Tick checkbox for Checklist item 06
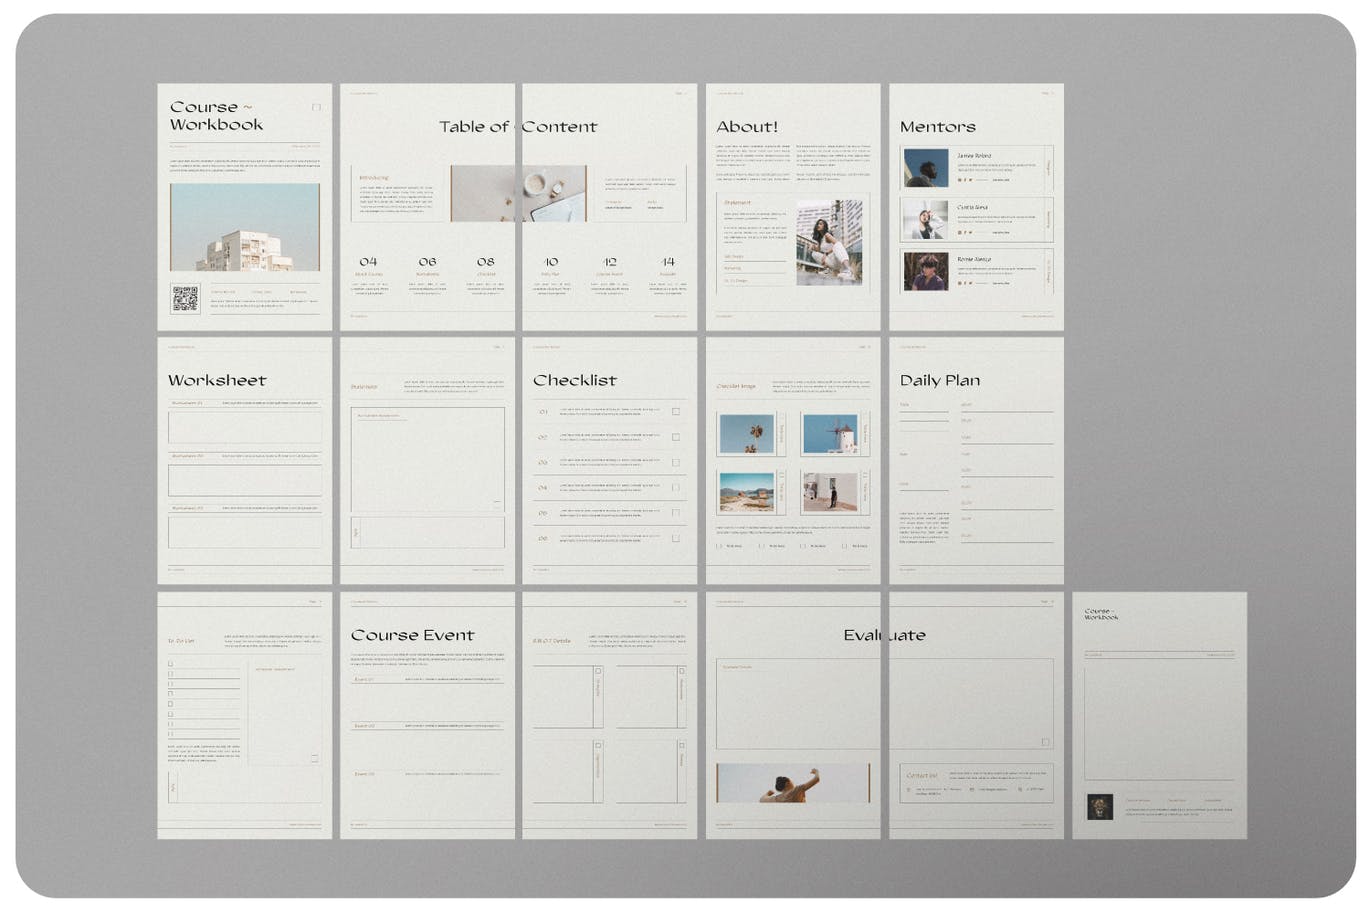The width and height of the screenshot is (1370, 913). (676, 538)
